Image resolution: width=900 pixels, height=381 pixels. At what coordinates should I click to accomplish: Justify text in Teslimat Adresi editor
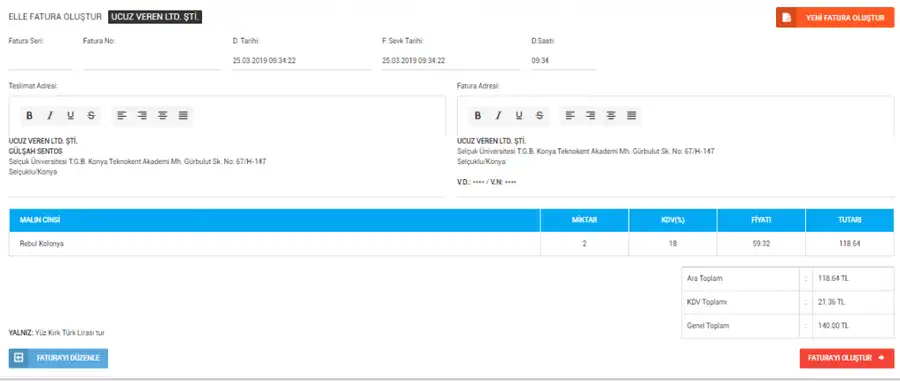point(183,116)
